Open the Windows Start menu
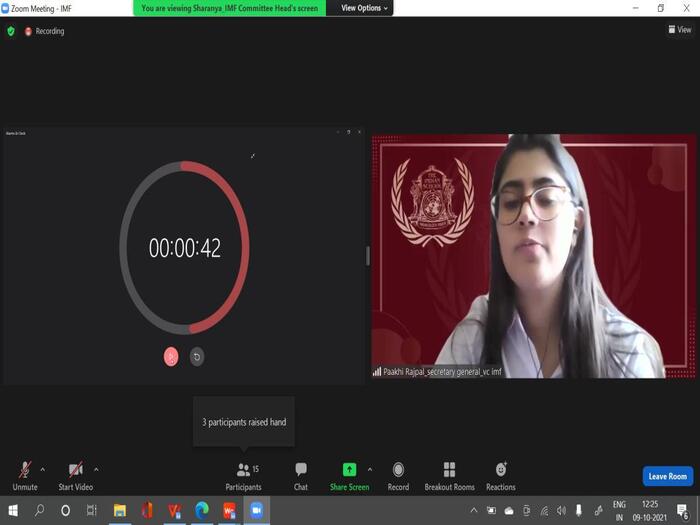This screenshot has width=700, height=525. click(13, 510)
